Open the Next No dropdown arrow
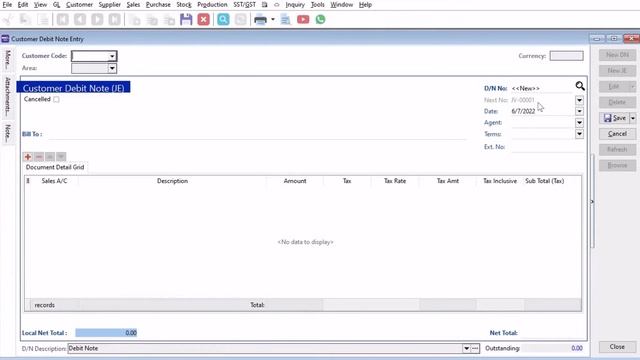 tap(579, 100)
